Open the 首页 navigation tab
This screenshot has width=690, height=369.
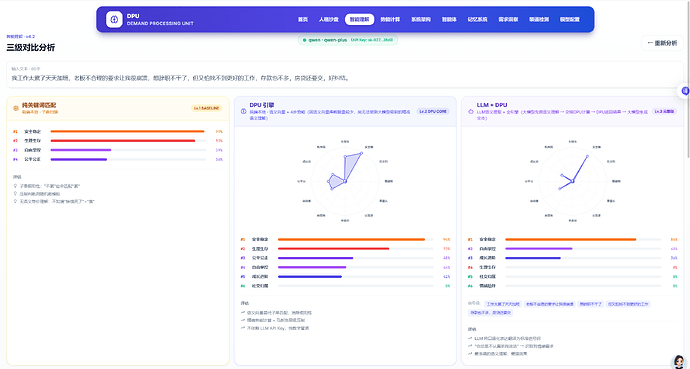pos(303,19)
